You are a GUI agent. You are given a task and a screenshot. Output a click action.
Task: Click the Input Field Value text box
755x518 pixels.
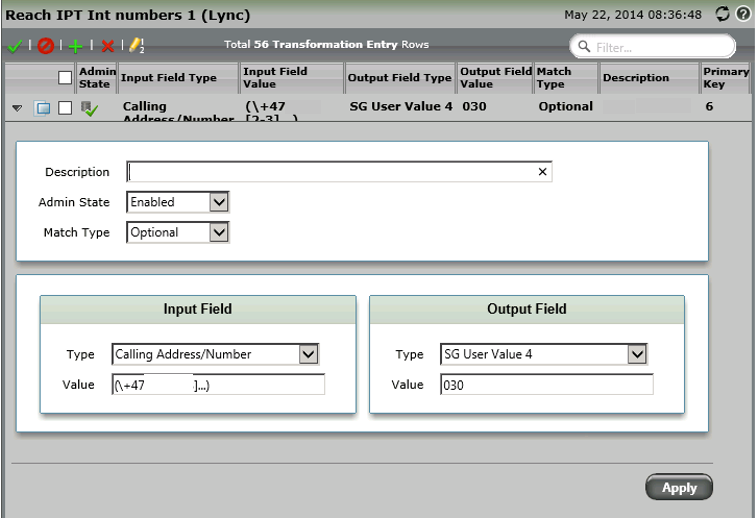(218, 385)
